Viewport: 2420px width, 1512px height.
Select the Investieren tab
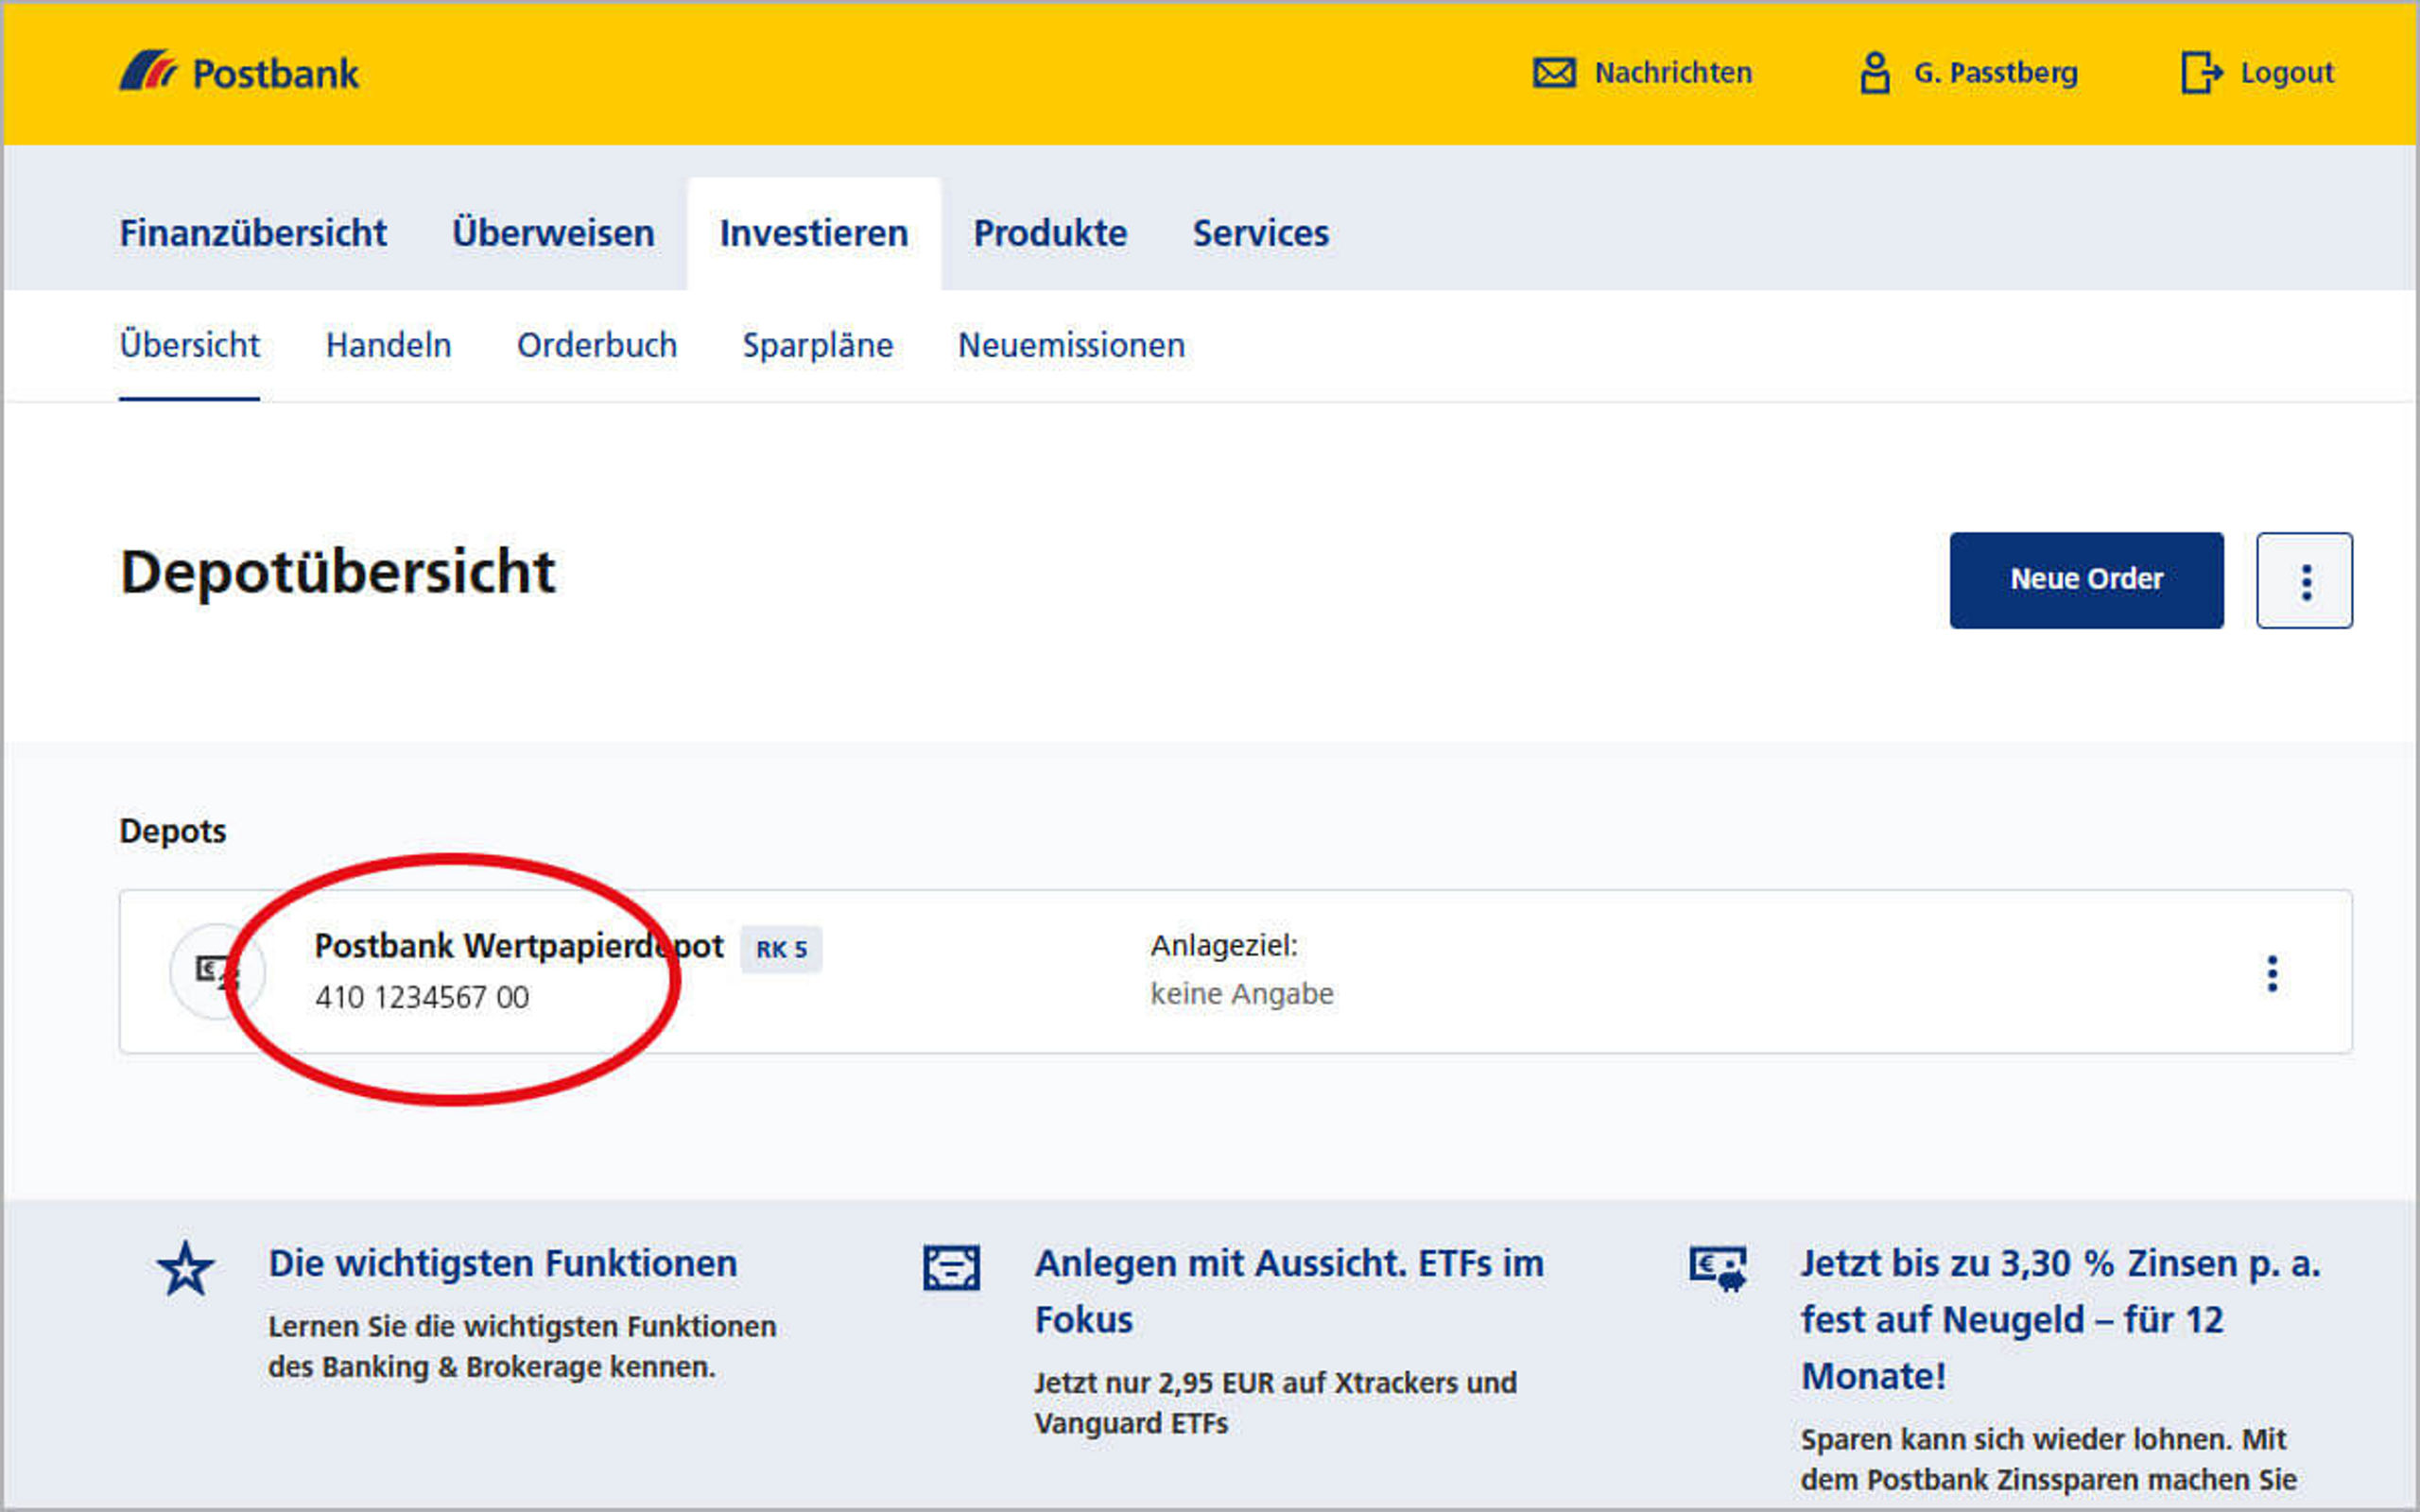[814, 233]
